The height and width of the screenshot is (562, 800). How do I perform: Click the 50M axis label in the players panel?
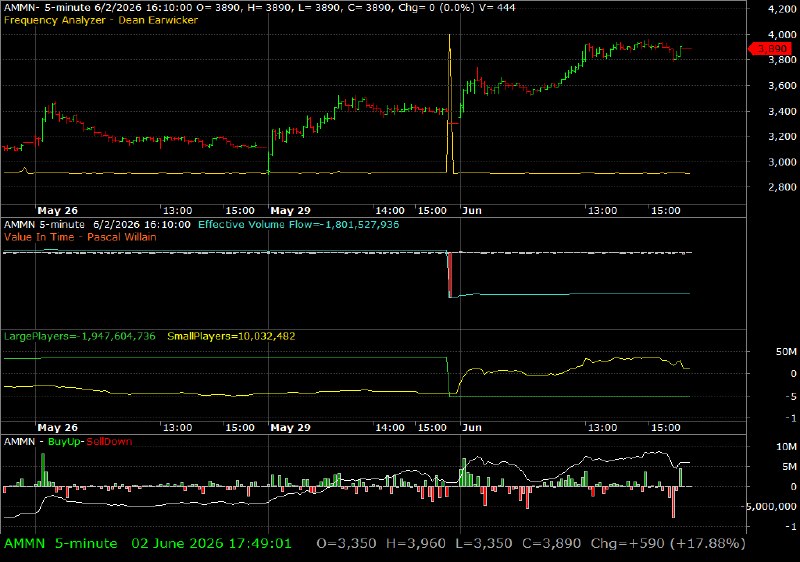(x=786, y=352)
